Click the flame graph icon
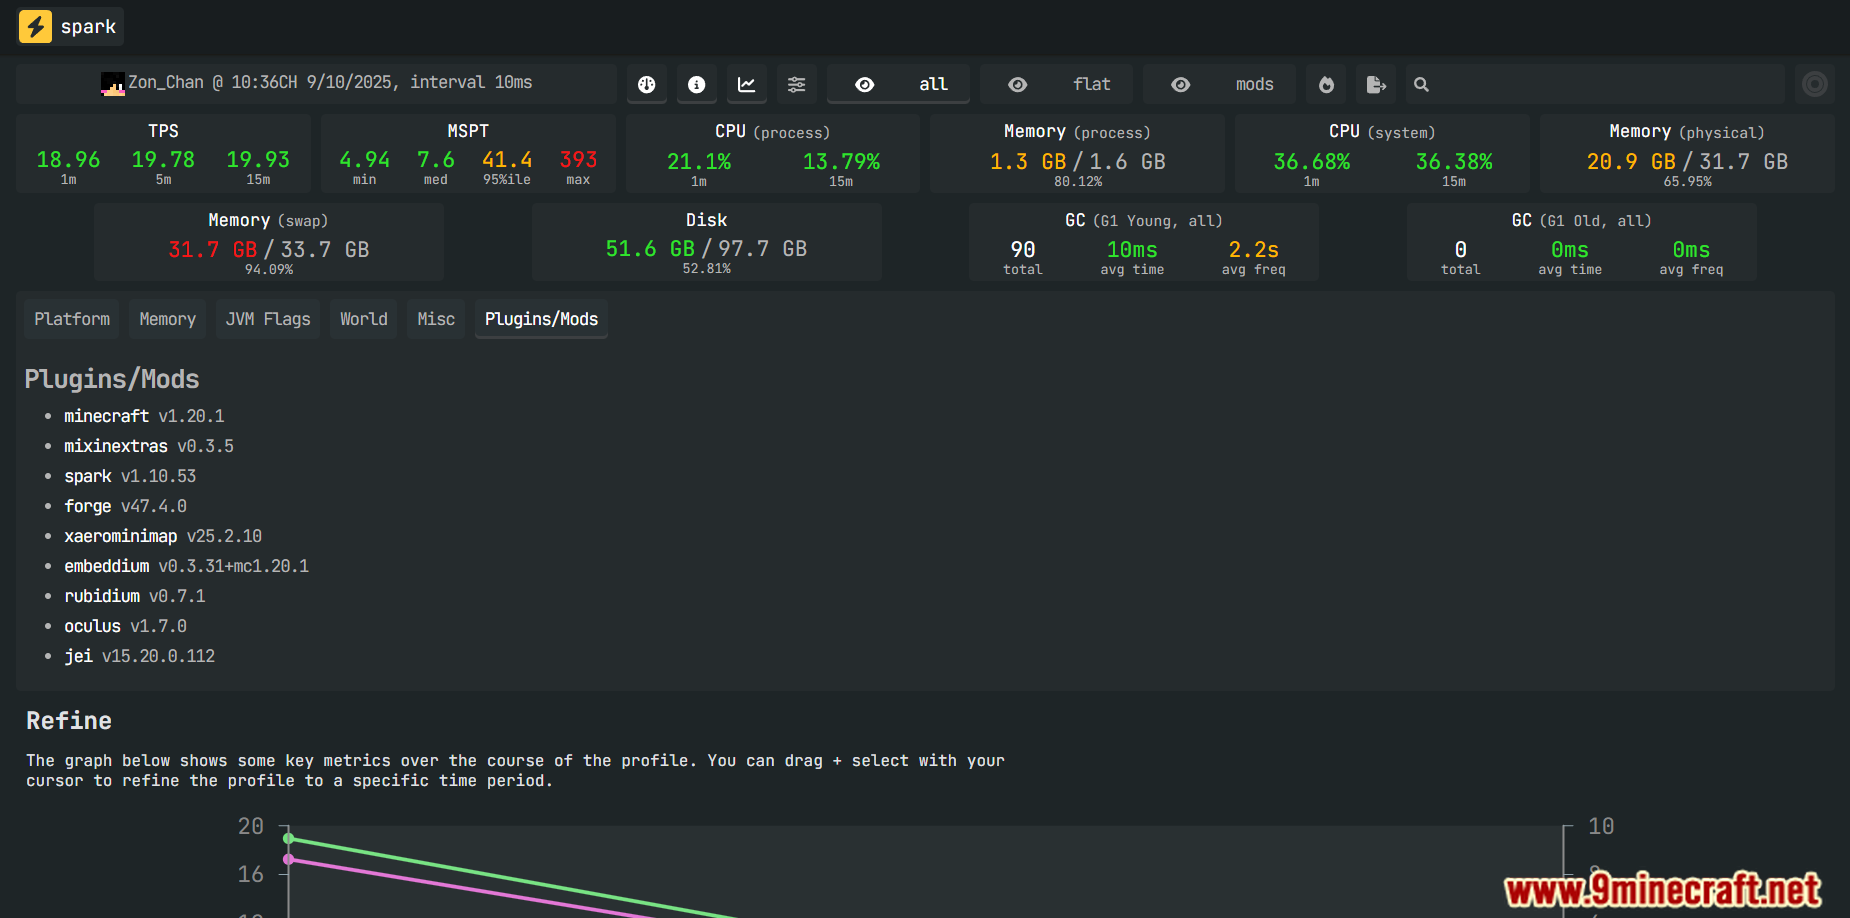 point(1326,85)
